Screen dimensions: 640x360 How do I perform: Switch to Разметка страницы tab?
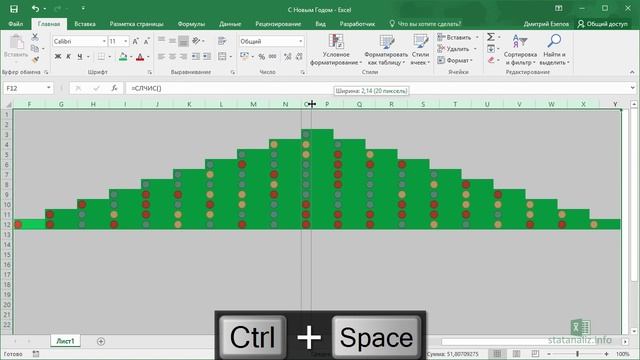click(x=136, y=24)
